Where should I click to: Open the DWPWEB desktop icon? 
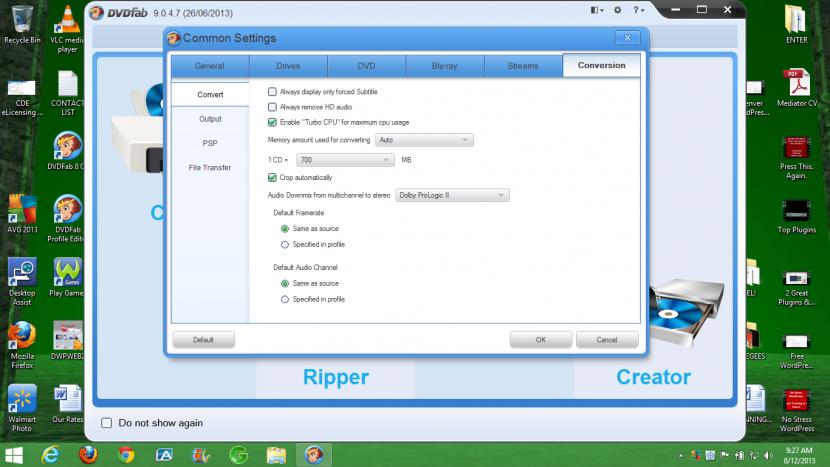tap(67, 340)
